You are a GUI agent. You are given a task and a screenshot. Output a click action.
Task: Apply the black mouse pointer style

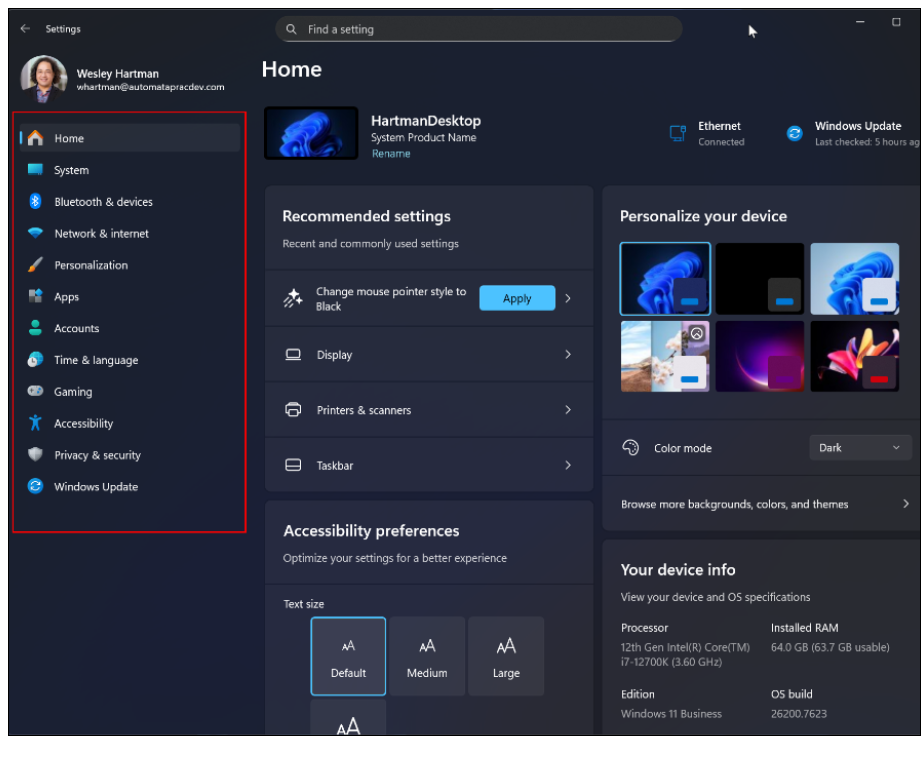coord(517,298)
